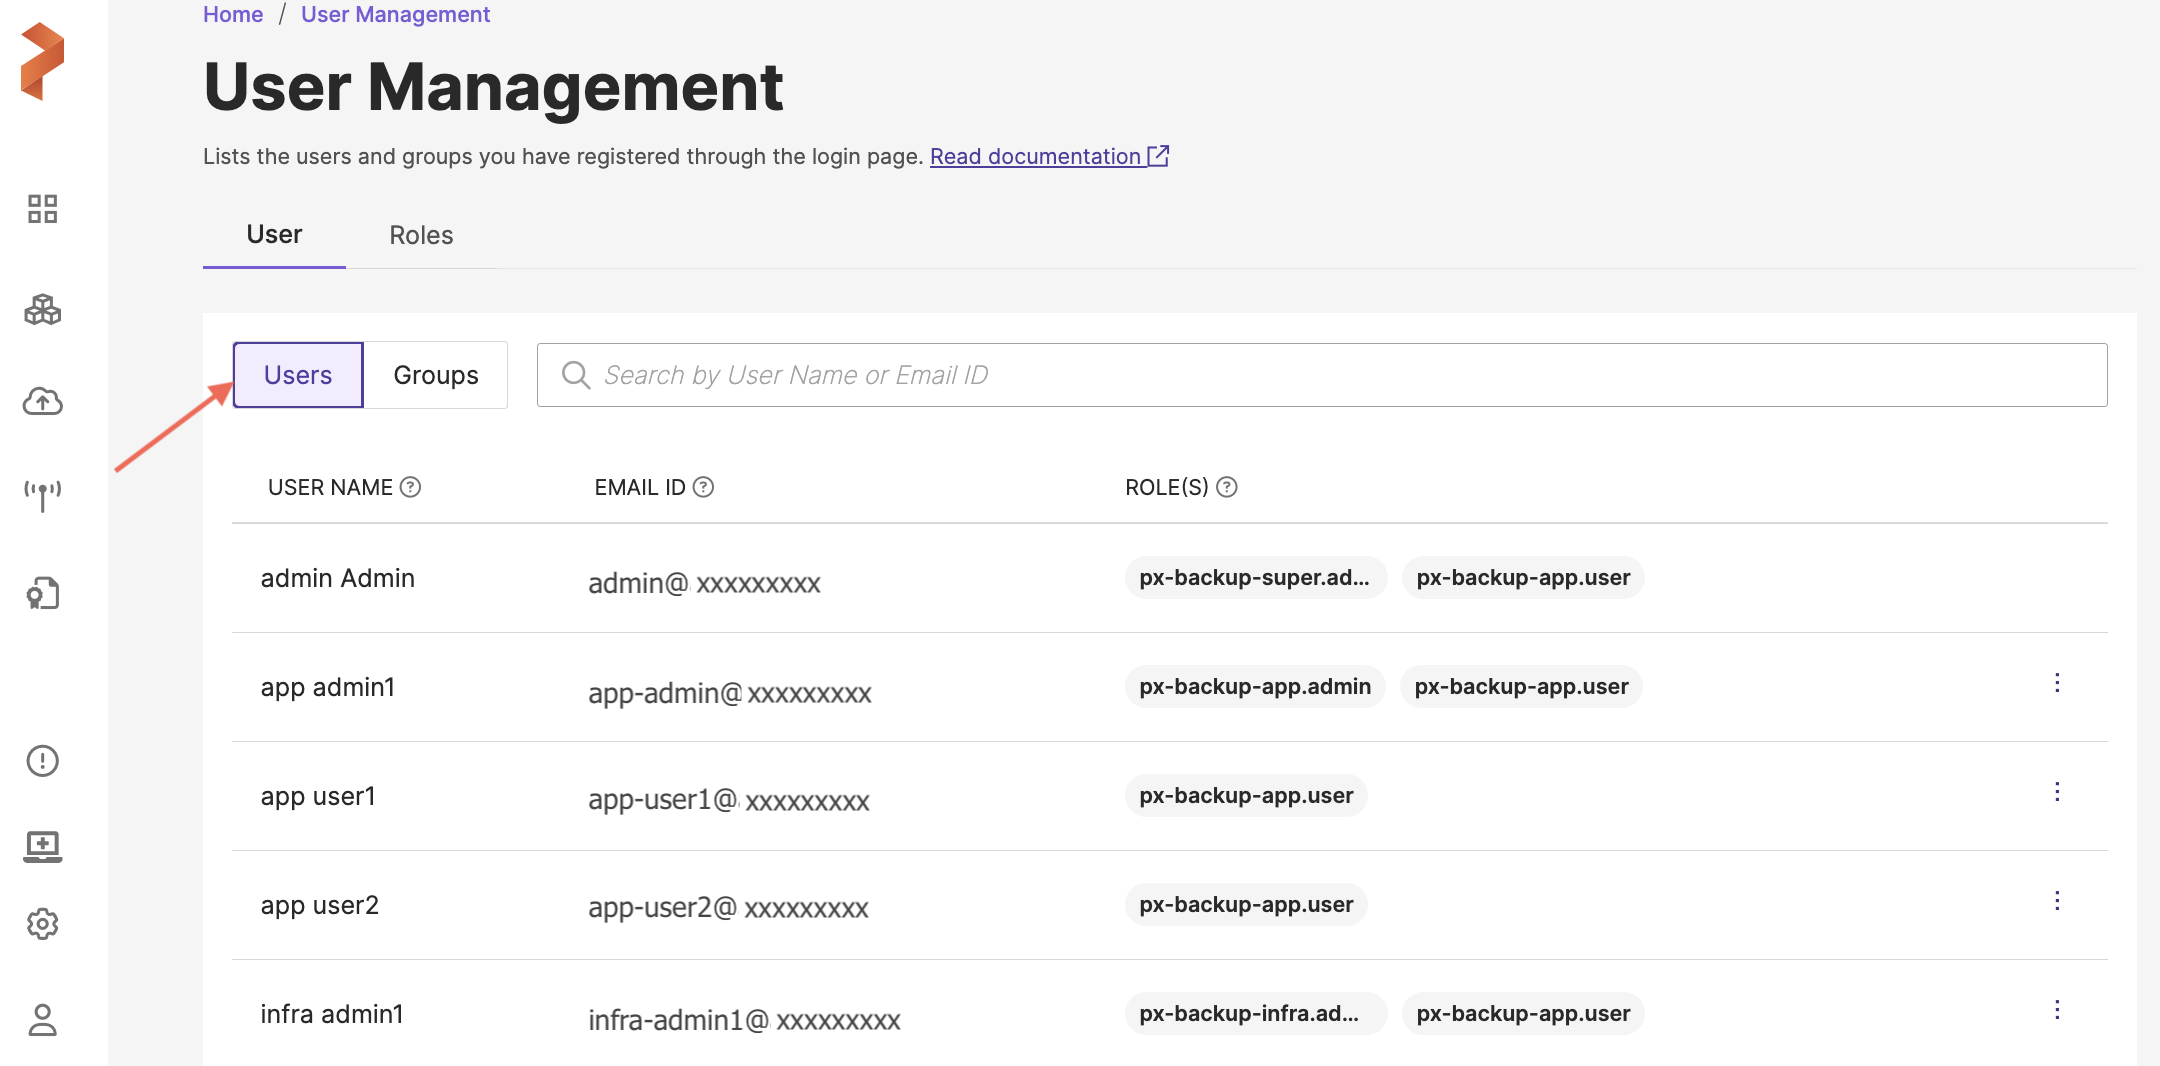Select the User tab

(274, 235)
